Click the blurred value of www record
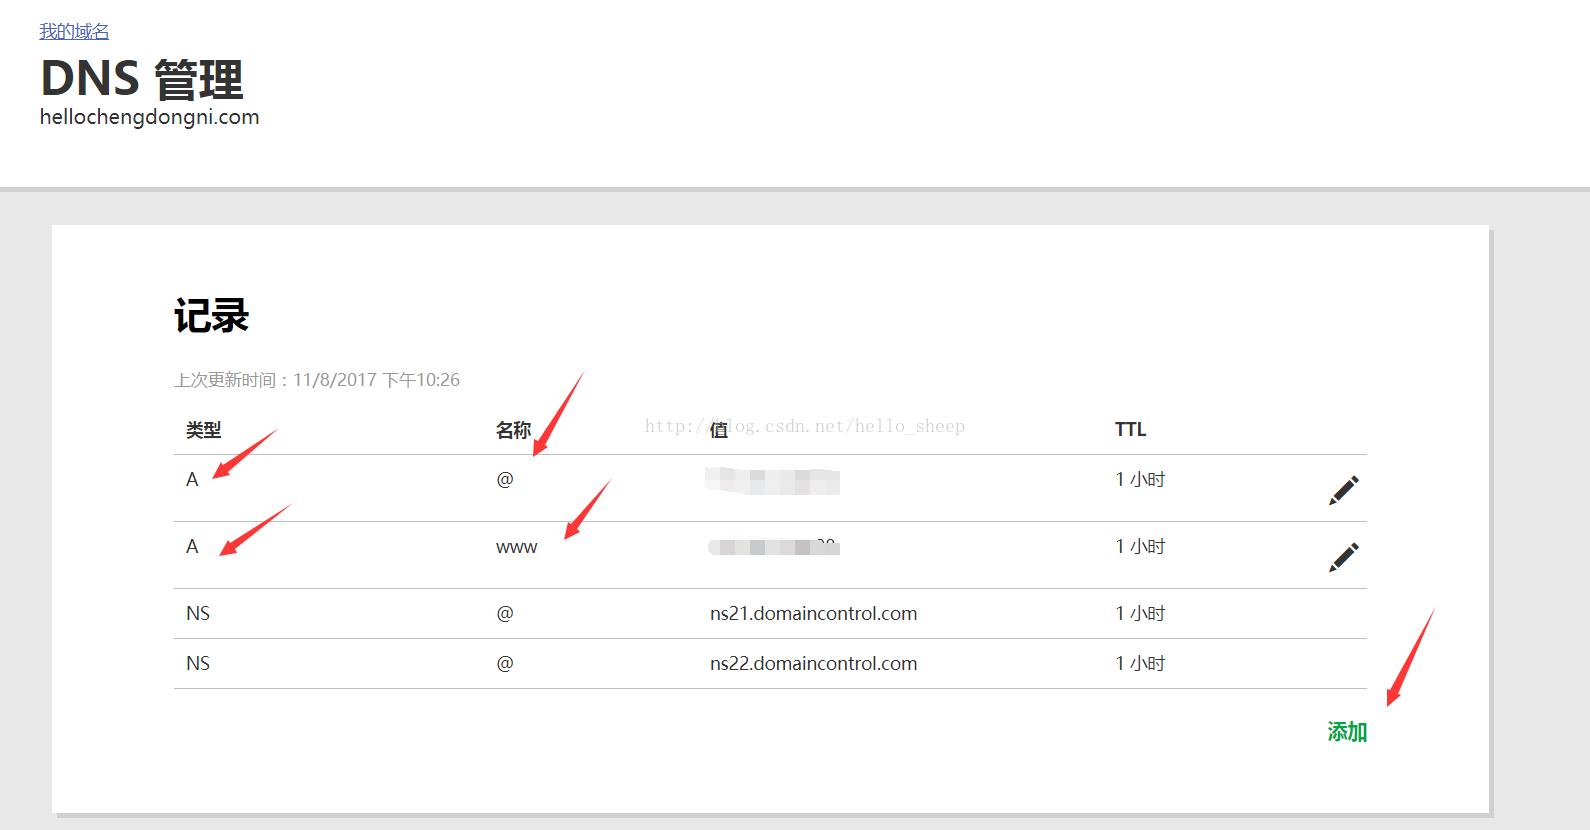Screen dimensions: 1590x830 [774, 547]
